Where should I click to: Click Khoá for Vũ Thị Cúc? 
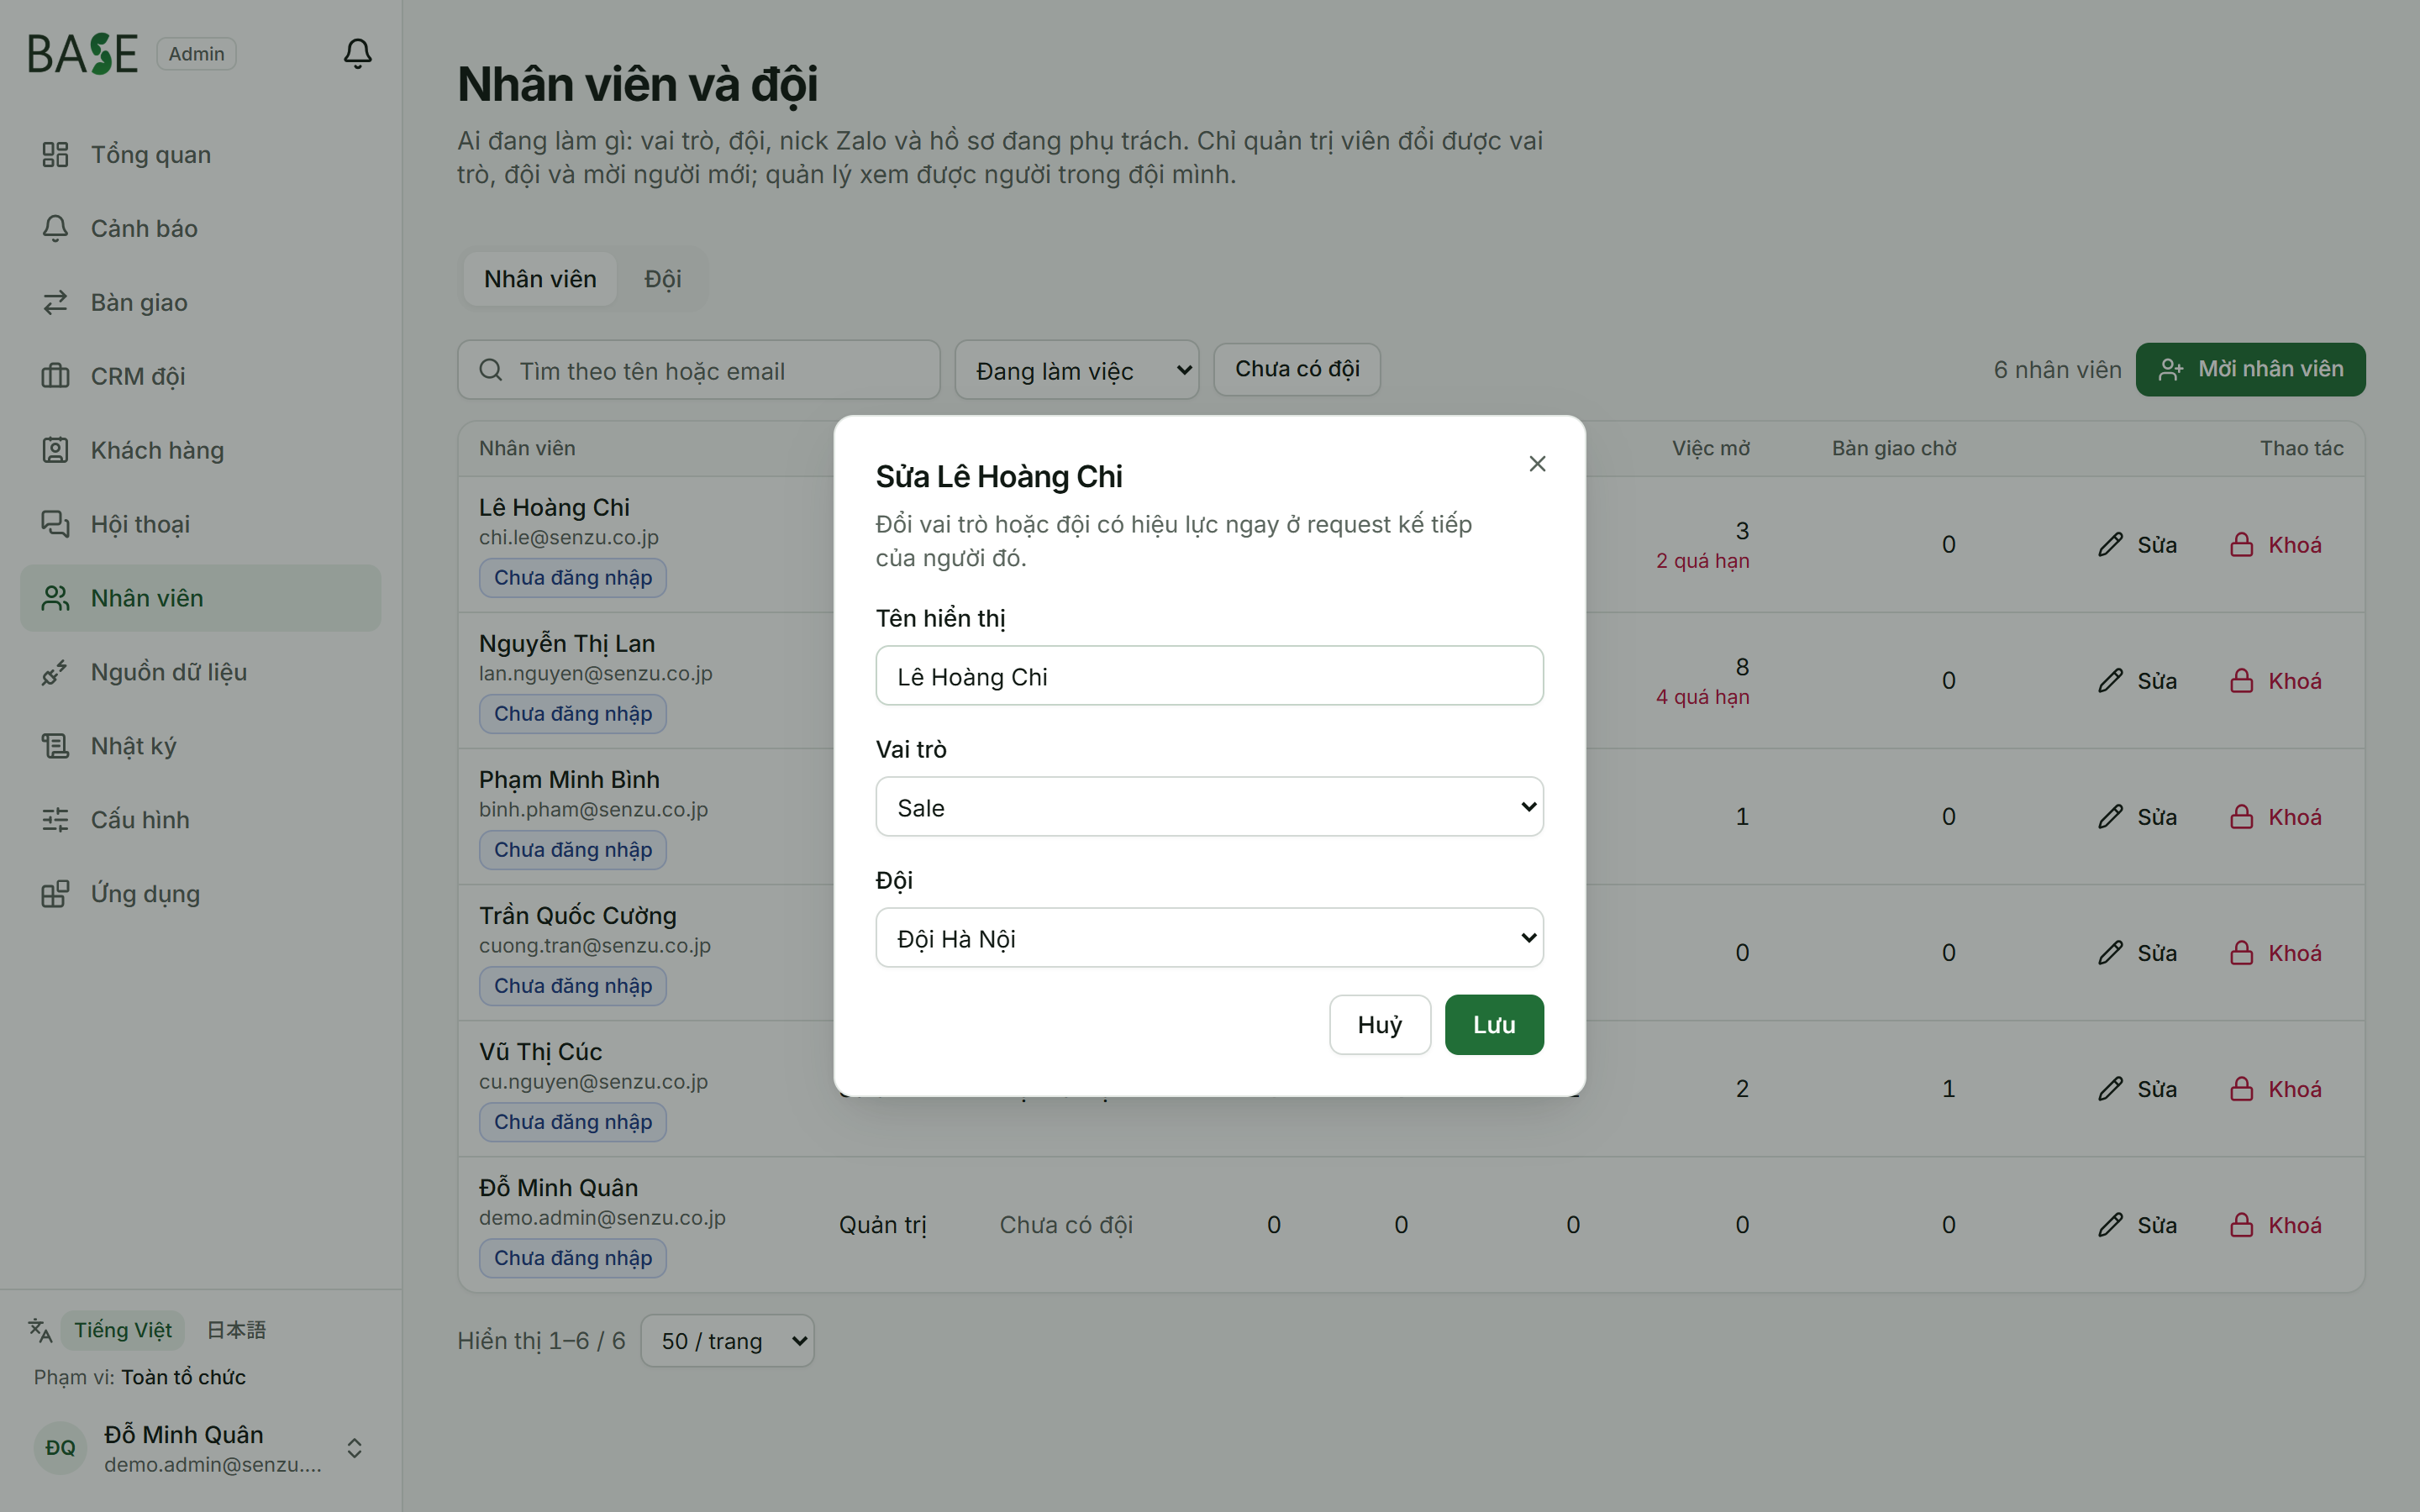pos(2275,1089)
